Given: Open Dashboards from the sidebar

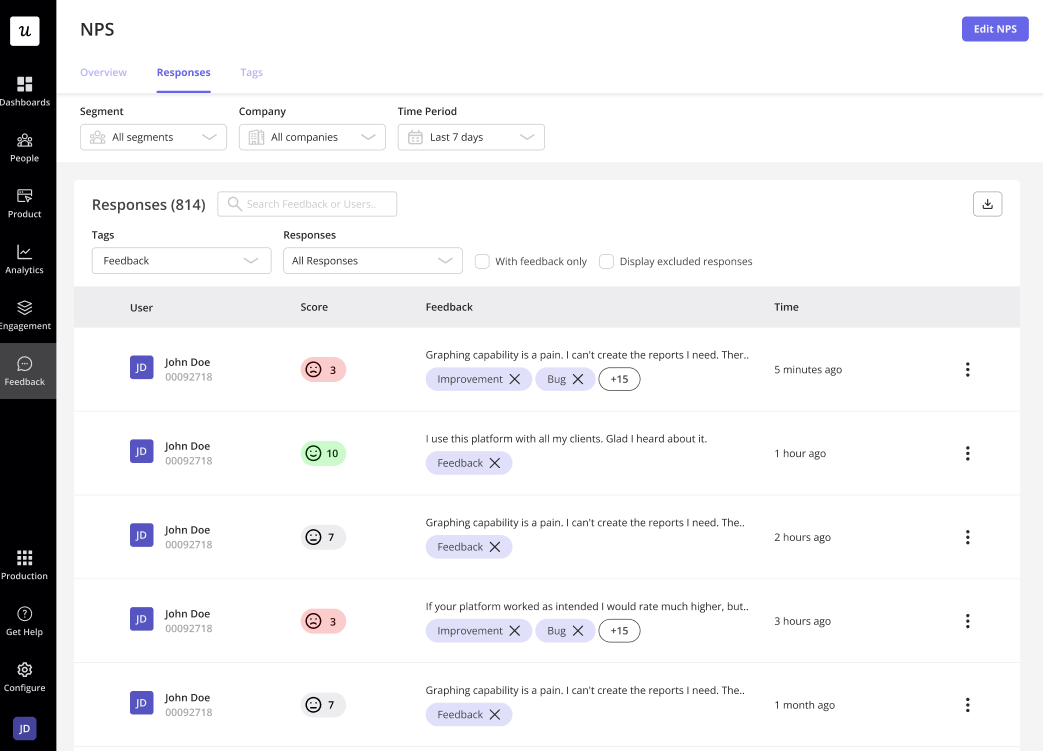Looking at the screenshot, I should 25,91.
